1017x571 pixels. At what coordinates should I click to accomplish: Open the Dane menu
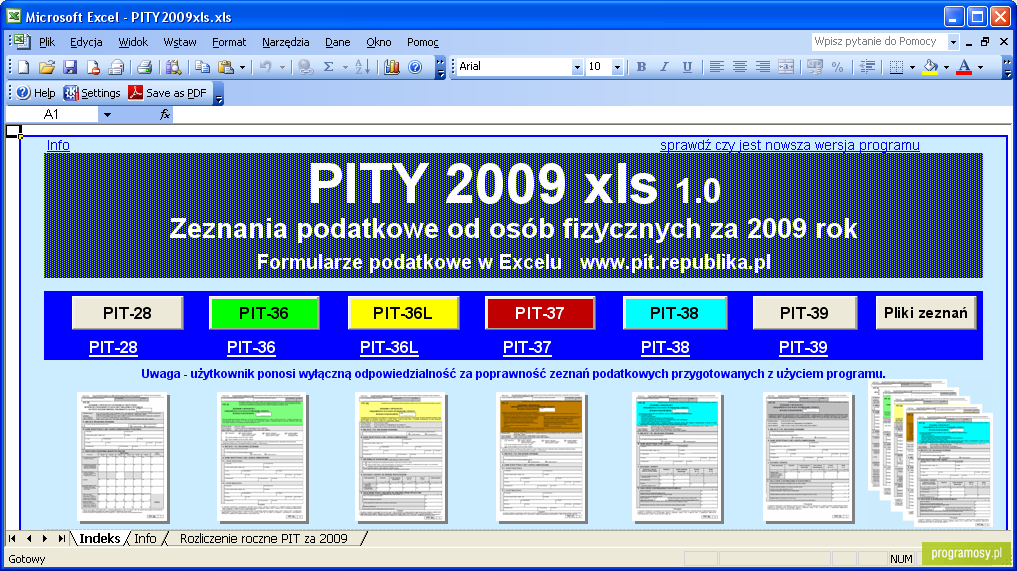pos(337,42)
